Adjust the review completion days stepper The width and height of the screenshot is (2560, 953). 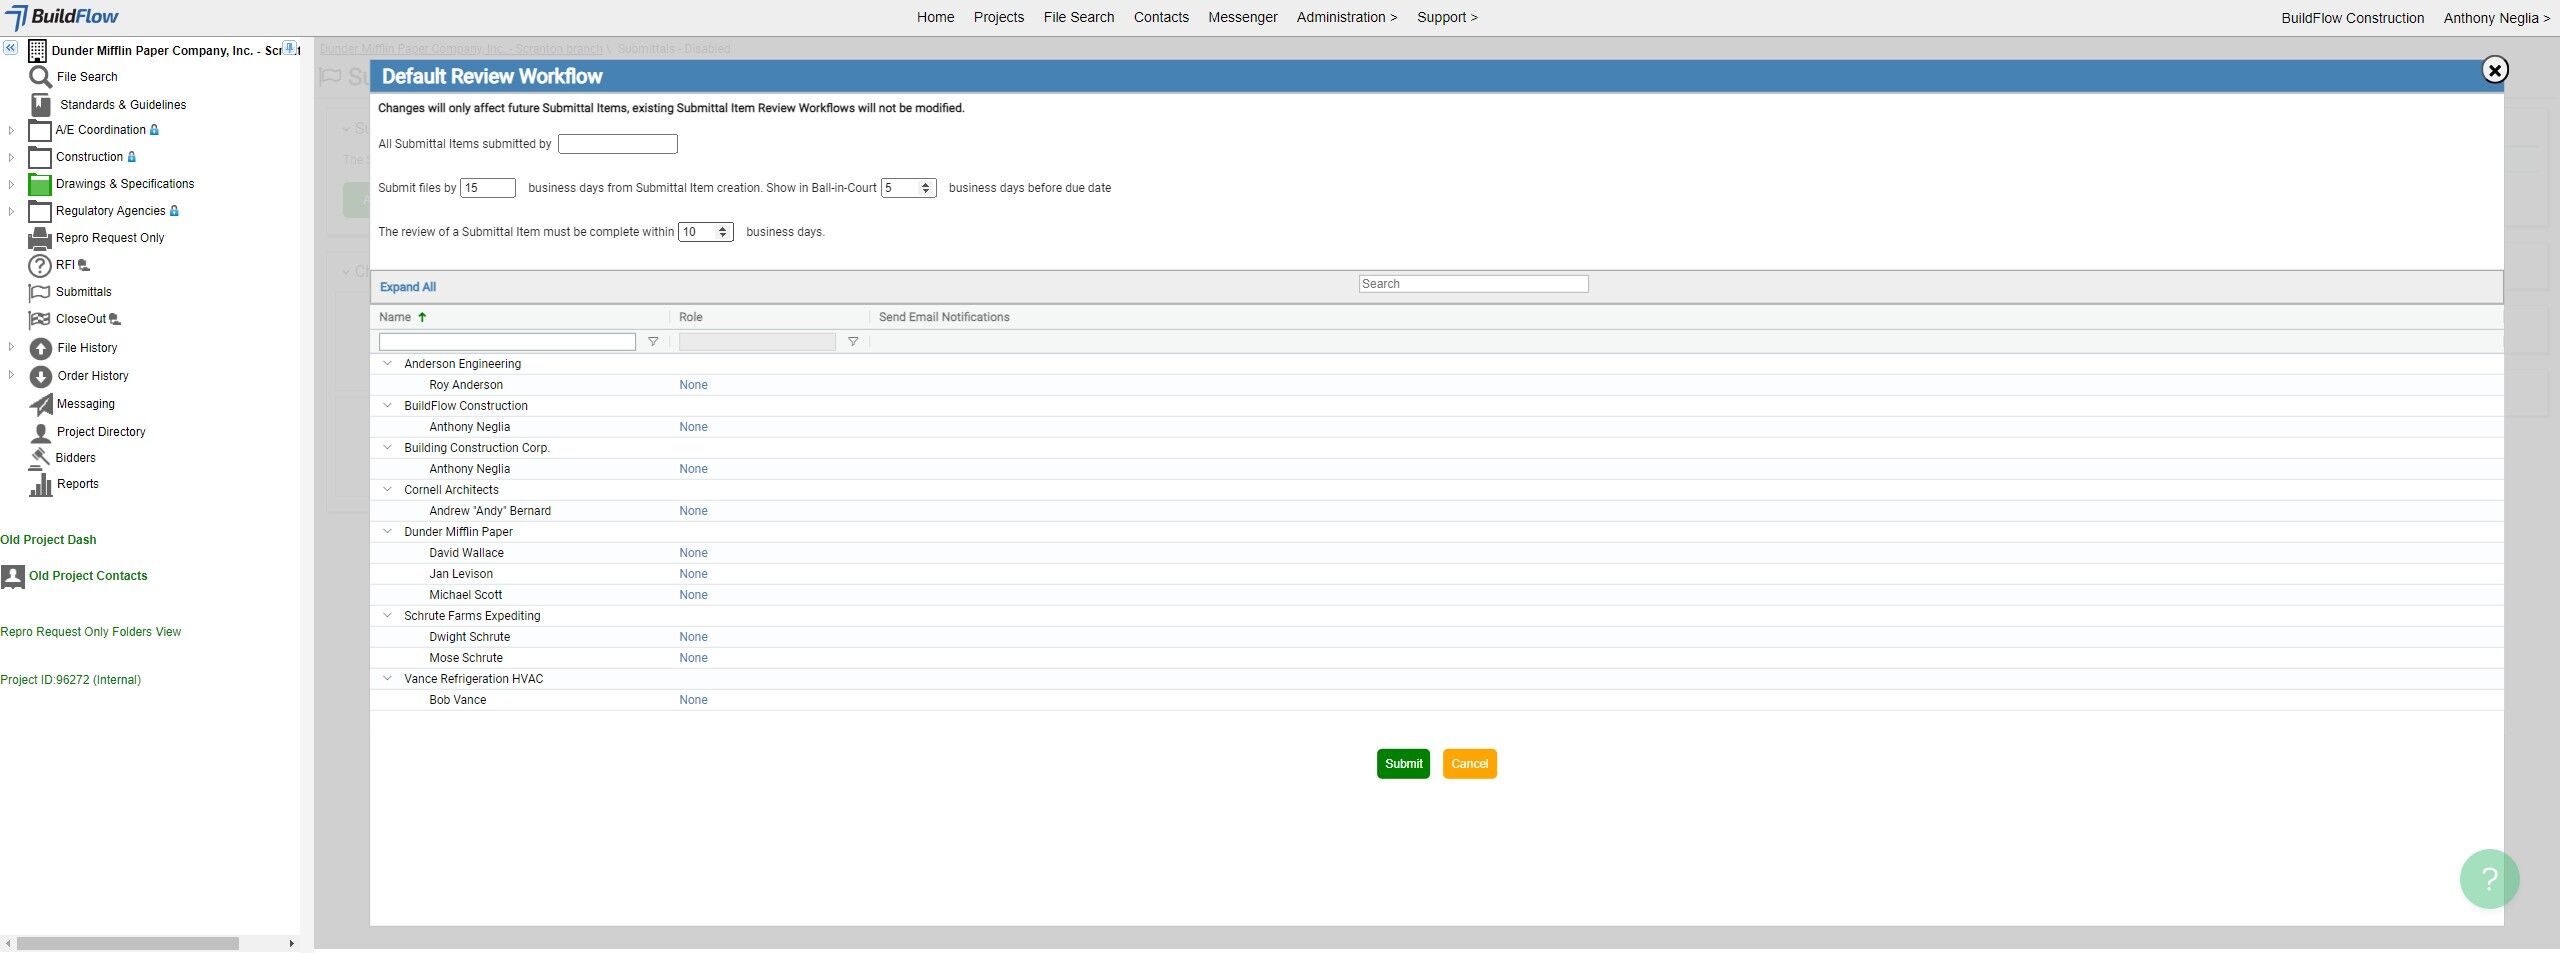tap(722, 232)
